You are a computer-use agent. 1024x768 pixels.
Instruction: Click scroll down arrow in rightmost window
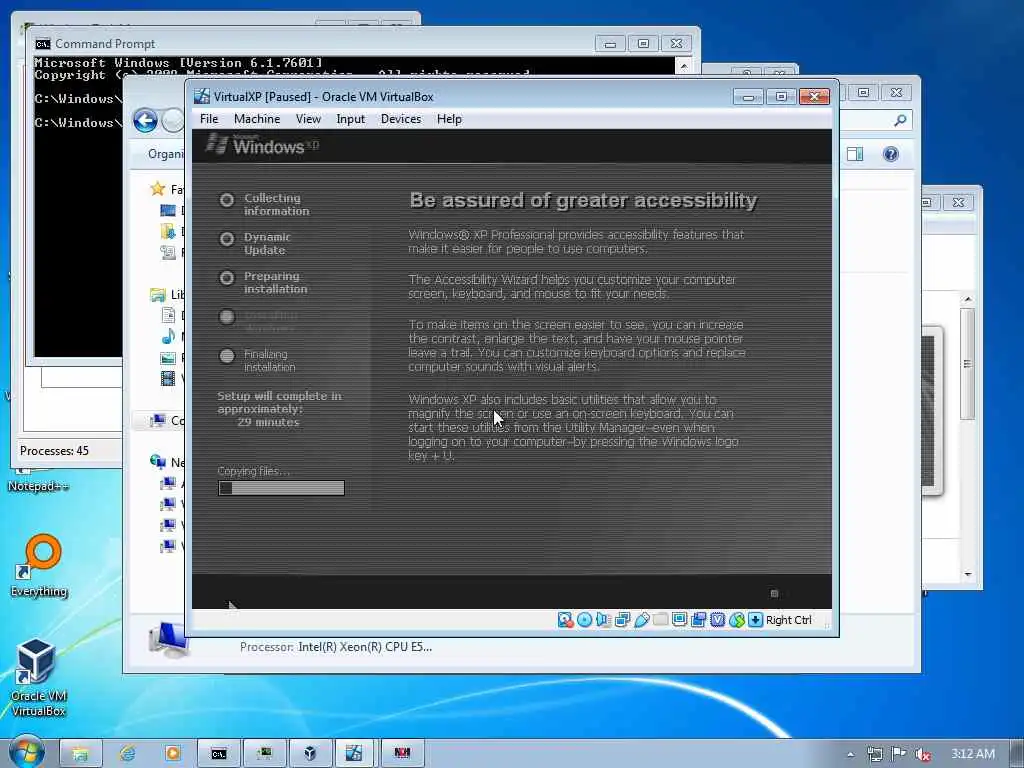click(968, 574)
